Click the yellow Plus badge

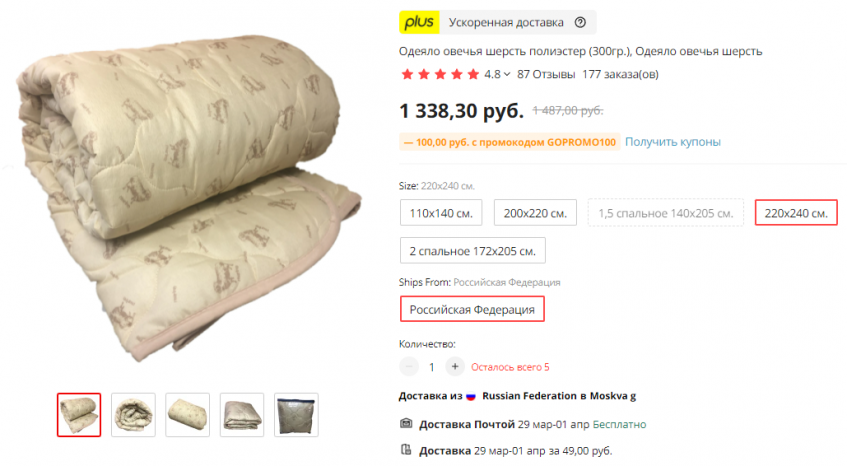(419, 22)
